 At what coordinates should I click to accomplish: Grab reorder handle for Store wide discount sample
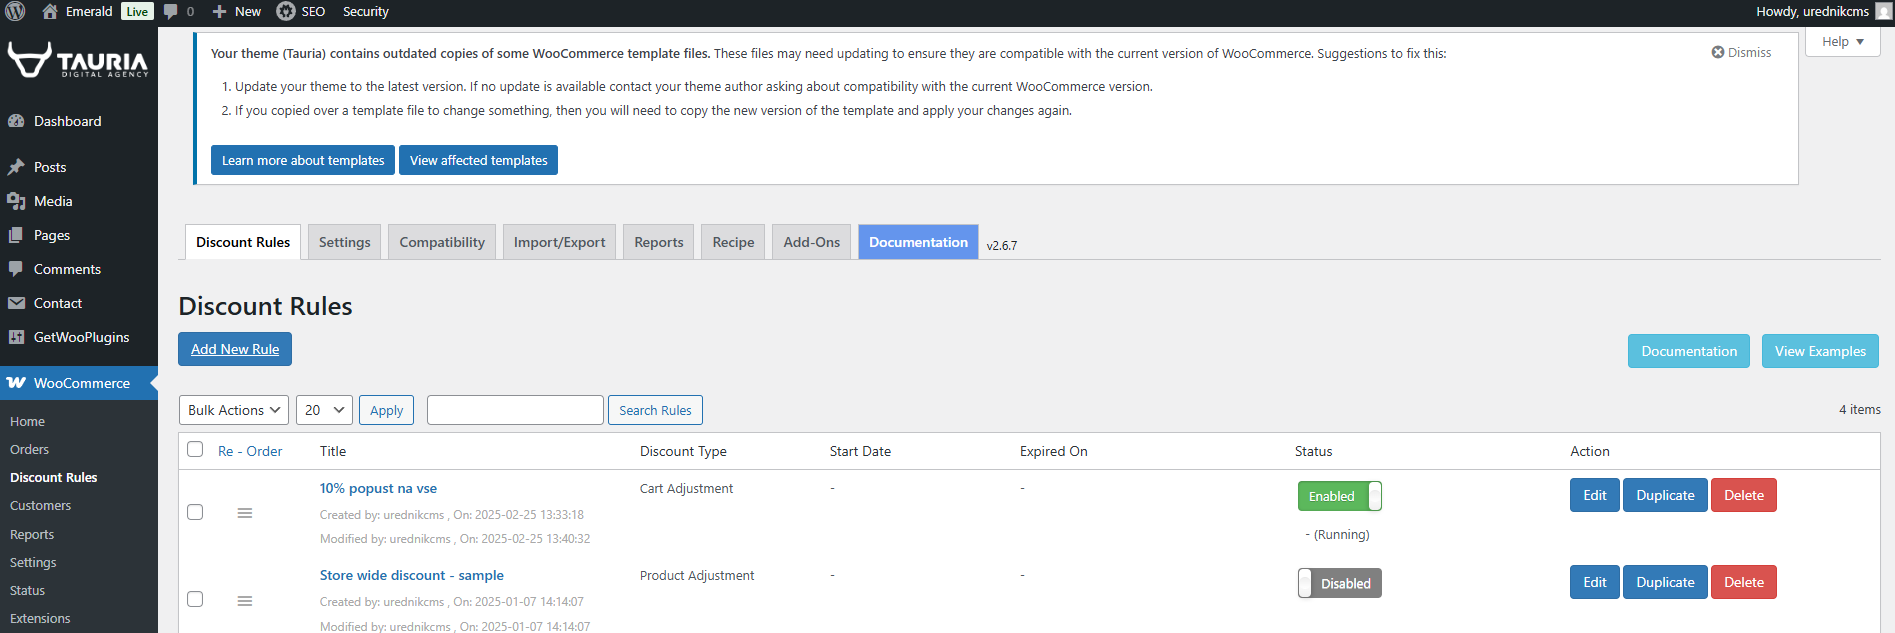(245, 601)
